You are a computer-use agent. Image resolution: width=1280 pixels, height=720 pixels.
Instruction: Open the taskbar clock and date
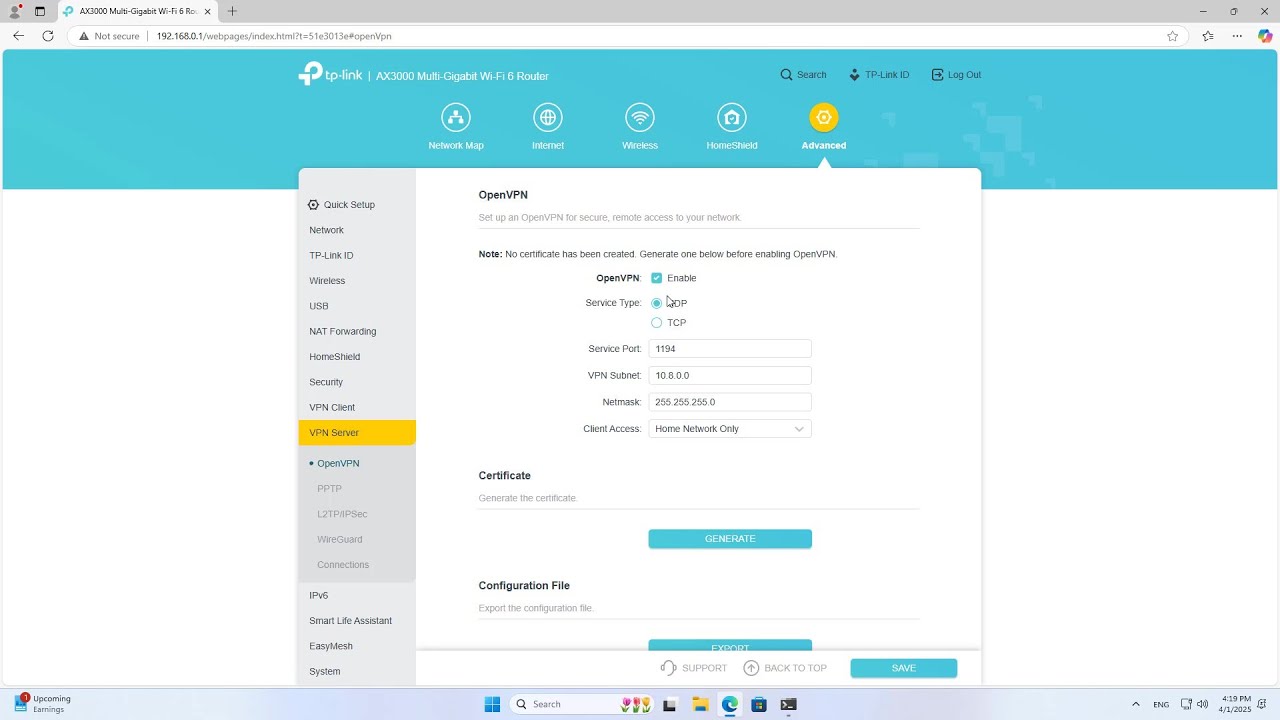pos(1235,704)
